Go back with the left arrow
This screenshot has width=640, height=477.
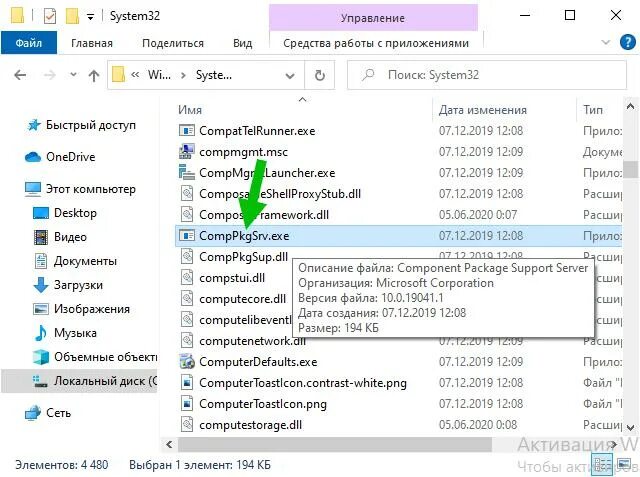20,75
